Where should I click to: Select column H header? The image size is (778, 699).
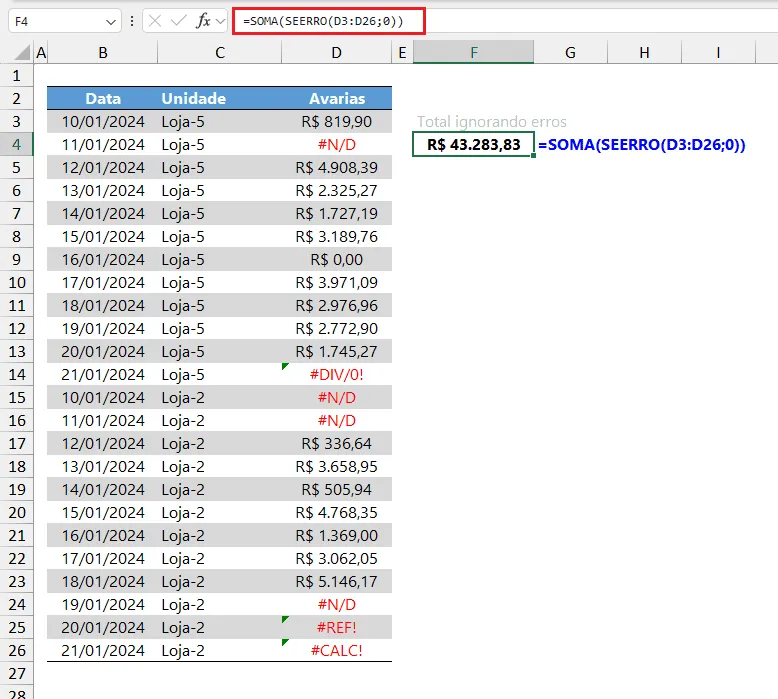(x=645, y=53)
